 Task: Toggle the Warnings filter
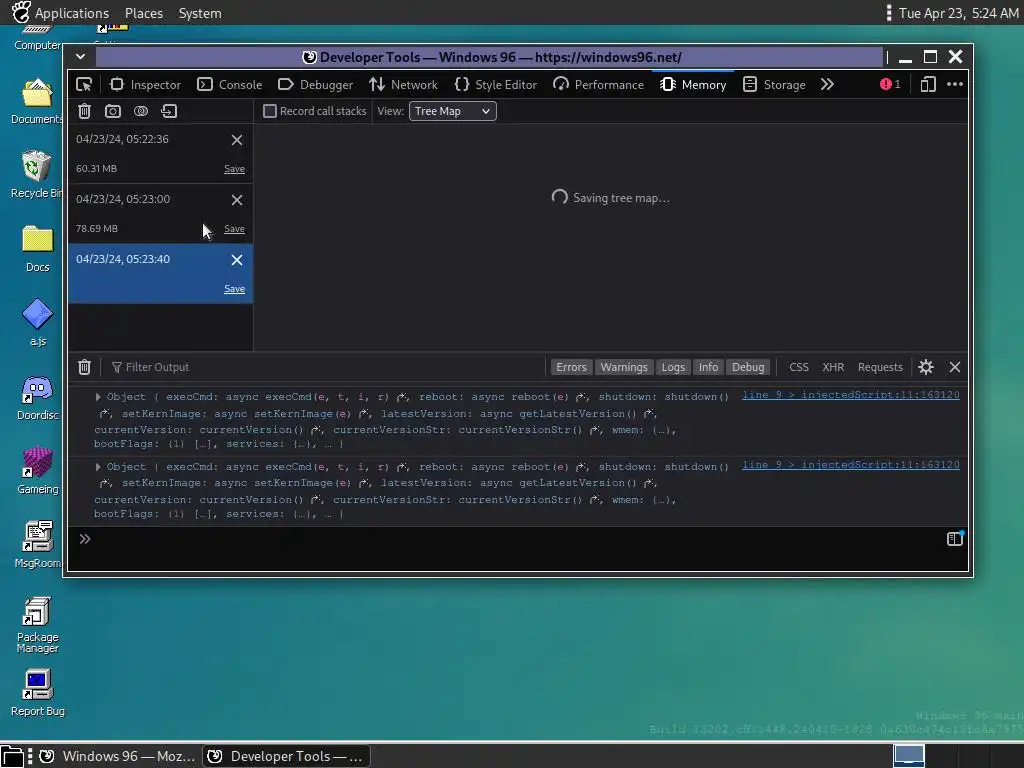click(624, 367)
